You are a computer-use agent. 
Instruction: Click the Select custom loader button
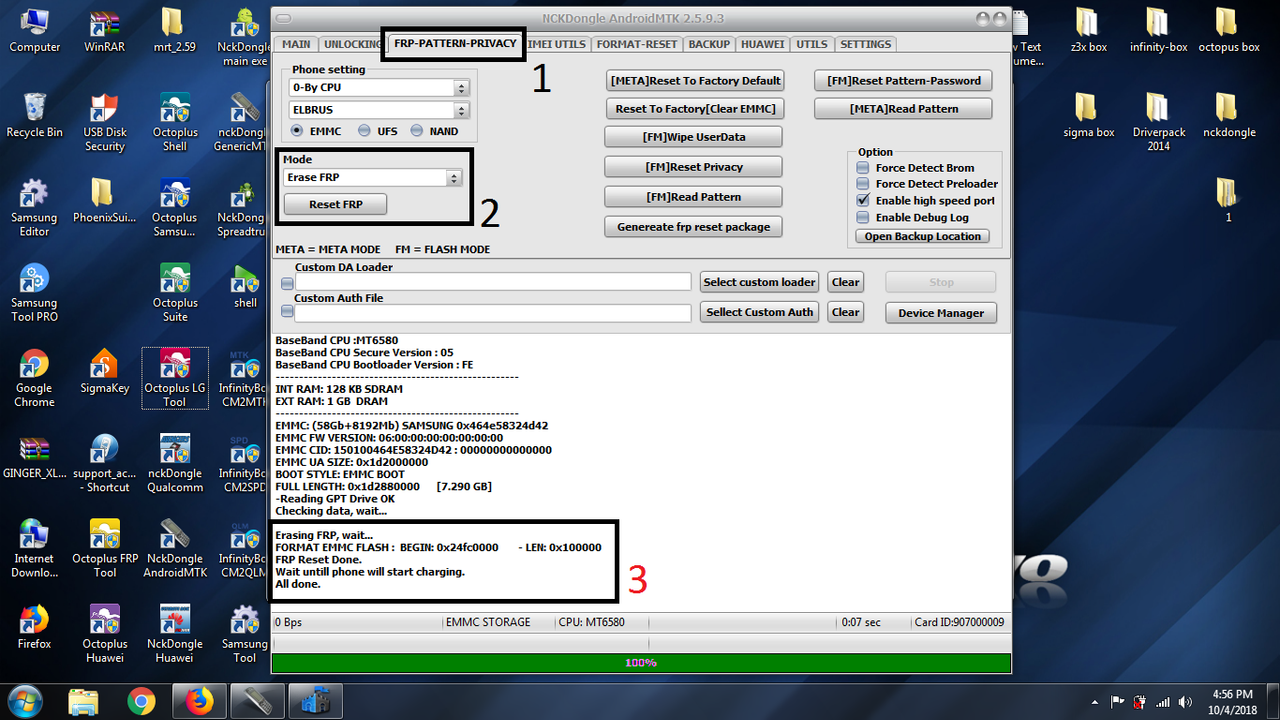click(760, 282)
